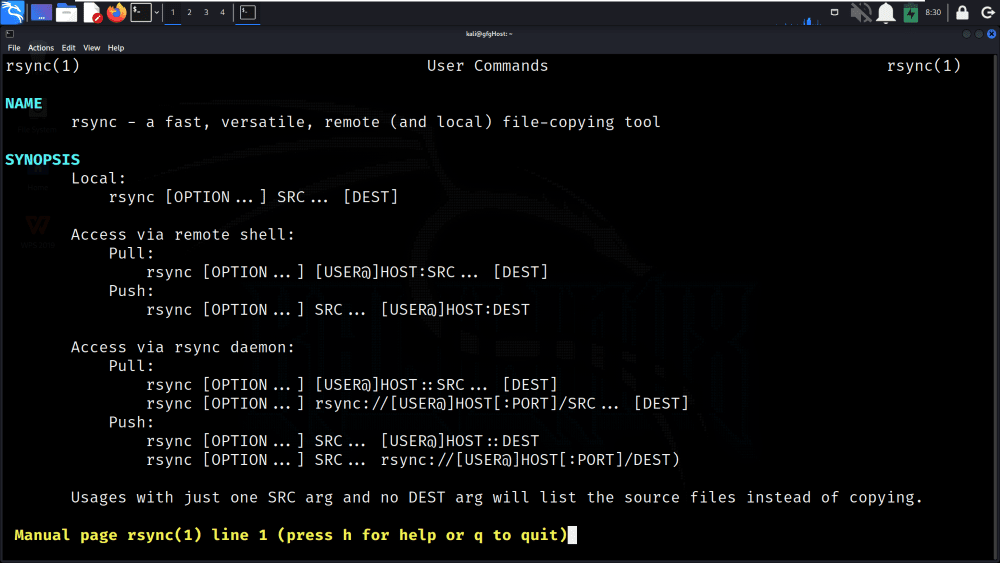Screen dimensions: 1000x563
Task: Minimize the terminal window
Action: (967, 34)
